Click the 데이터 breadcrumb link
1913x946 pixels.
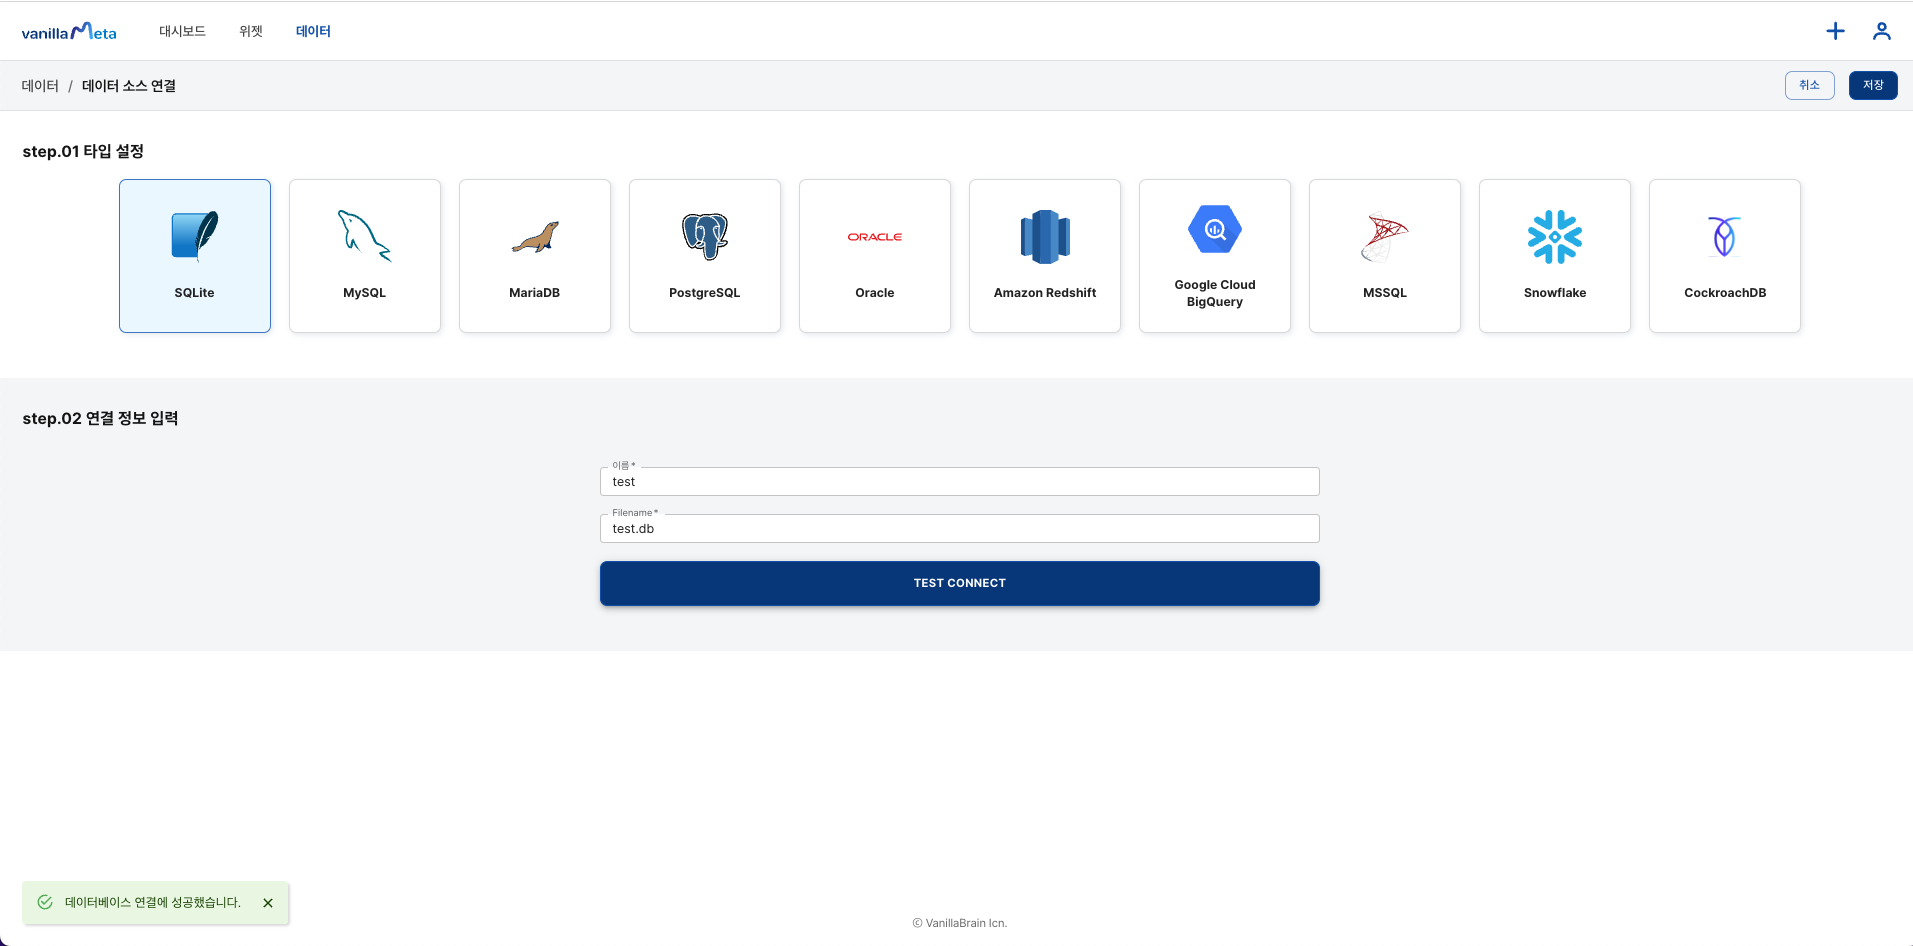(x=40, y=86)
